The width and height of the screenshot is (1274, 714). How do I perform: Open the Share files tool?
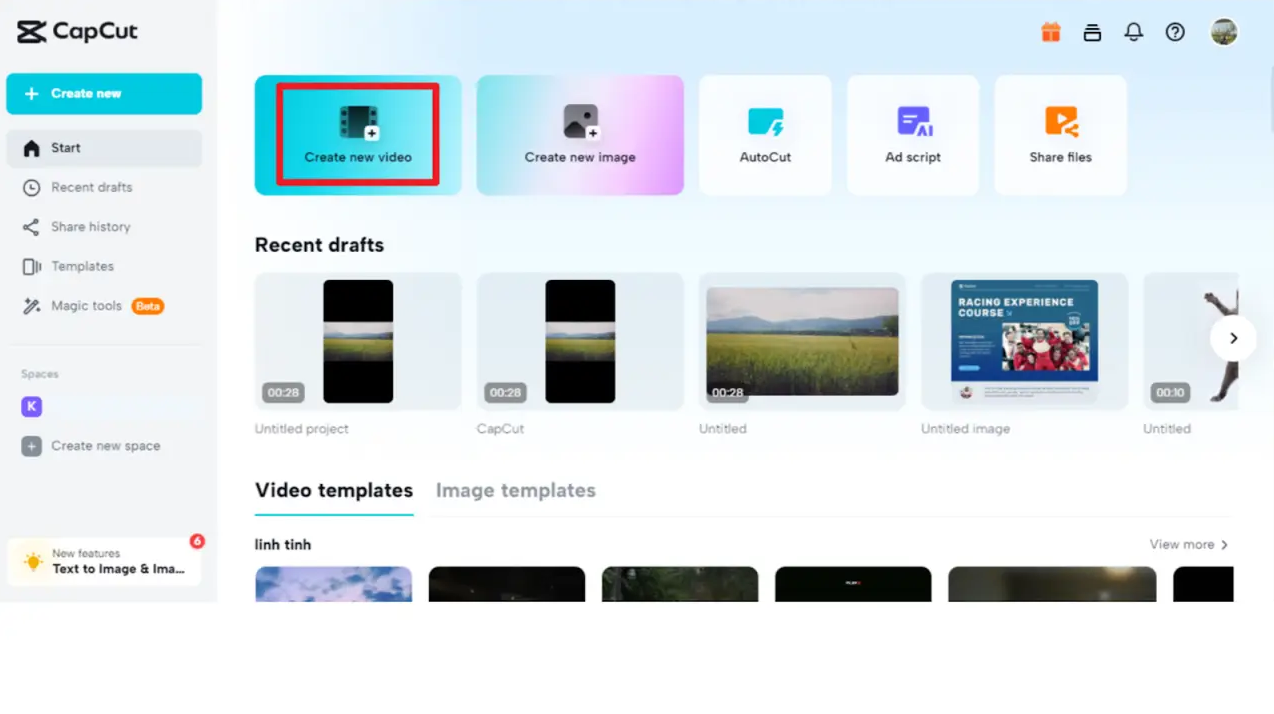[x=1061, y=135]
